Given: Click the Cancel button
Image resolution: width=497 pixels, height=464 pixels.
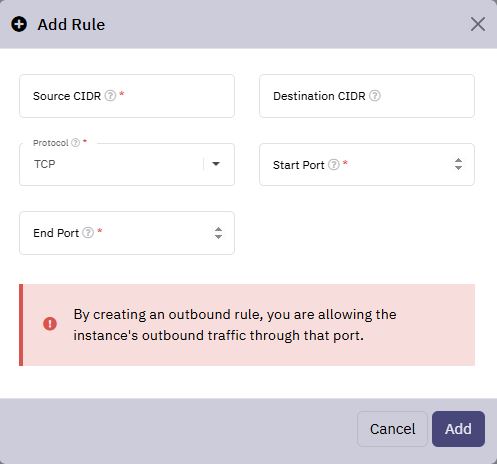Looking at the screenshot, I should [392, 429].
